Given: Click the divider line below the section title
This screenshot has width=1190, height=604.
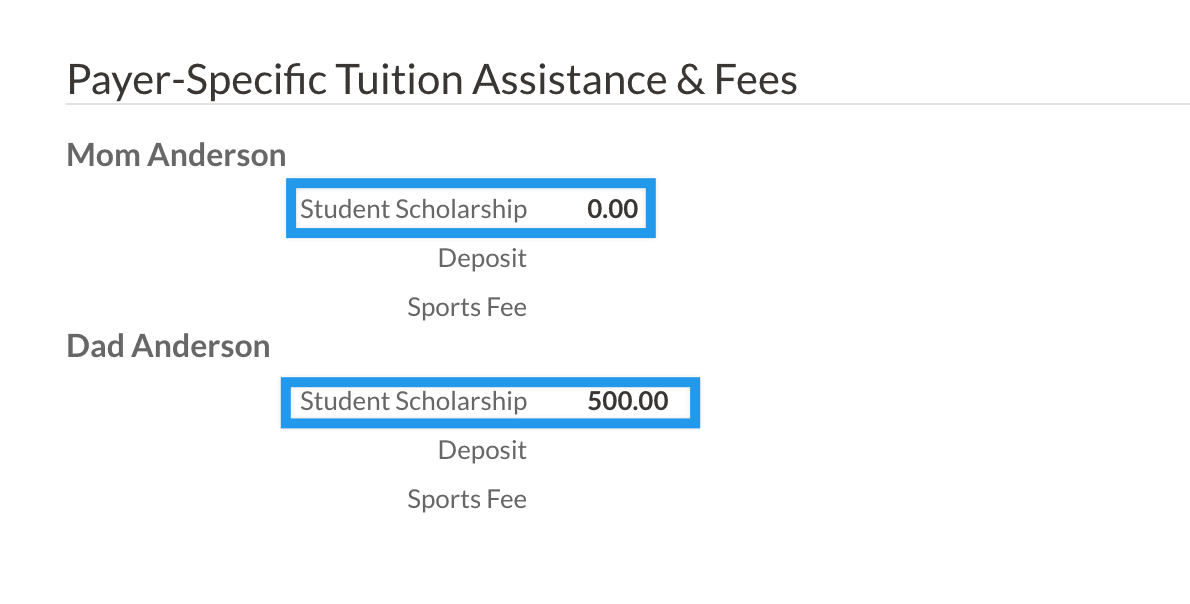Looking at the screenshot, I should point(628,103).
